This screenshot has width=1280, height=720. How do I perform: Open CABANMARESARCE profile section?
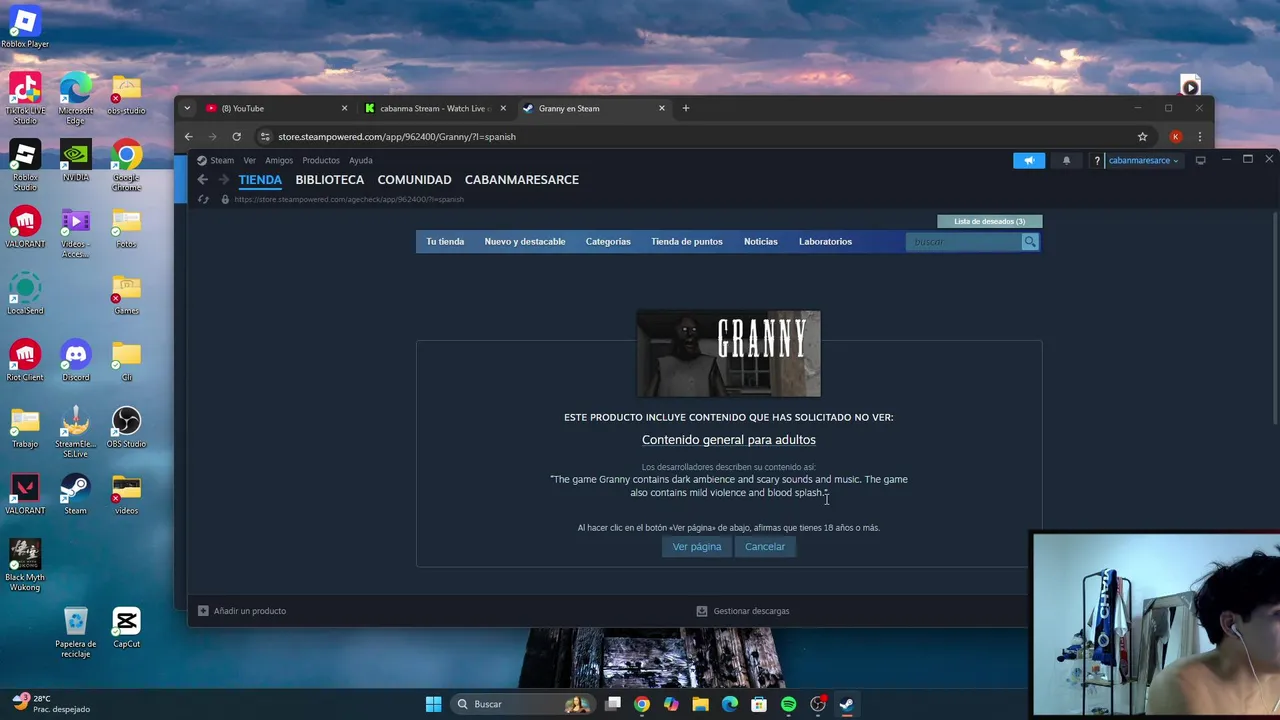pos(522,180)
